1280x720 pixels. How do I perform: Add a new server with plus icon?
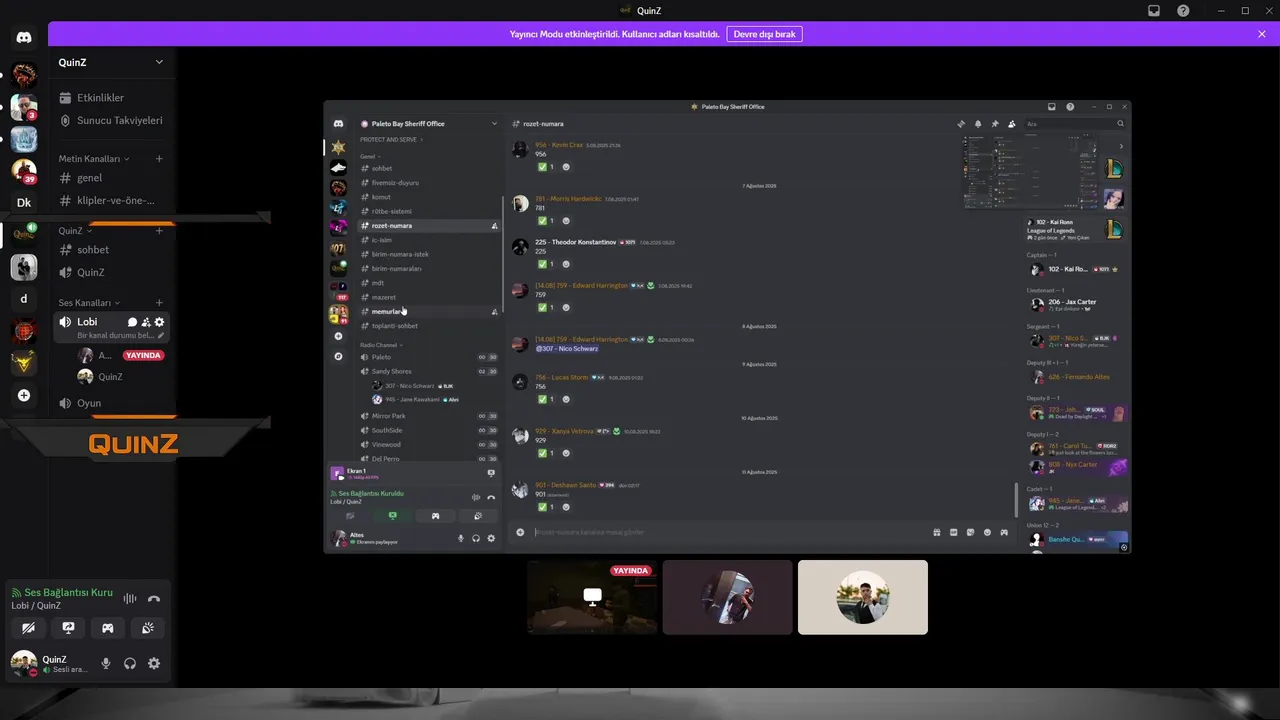click(x=24, y=395)
